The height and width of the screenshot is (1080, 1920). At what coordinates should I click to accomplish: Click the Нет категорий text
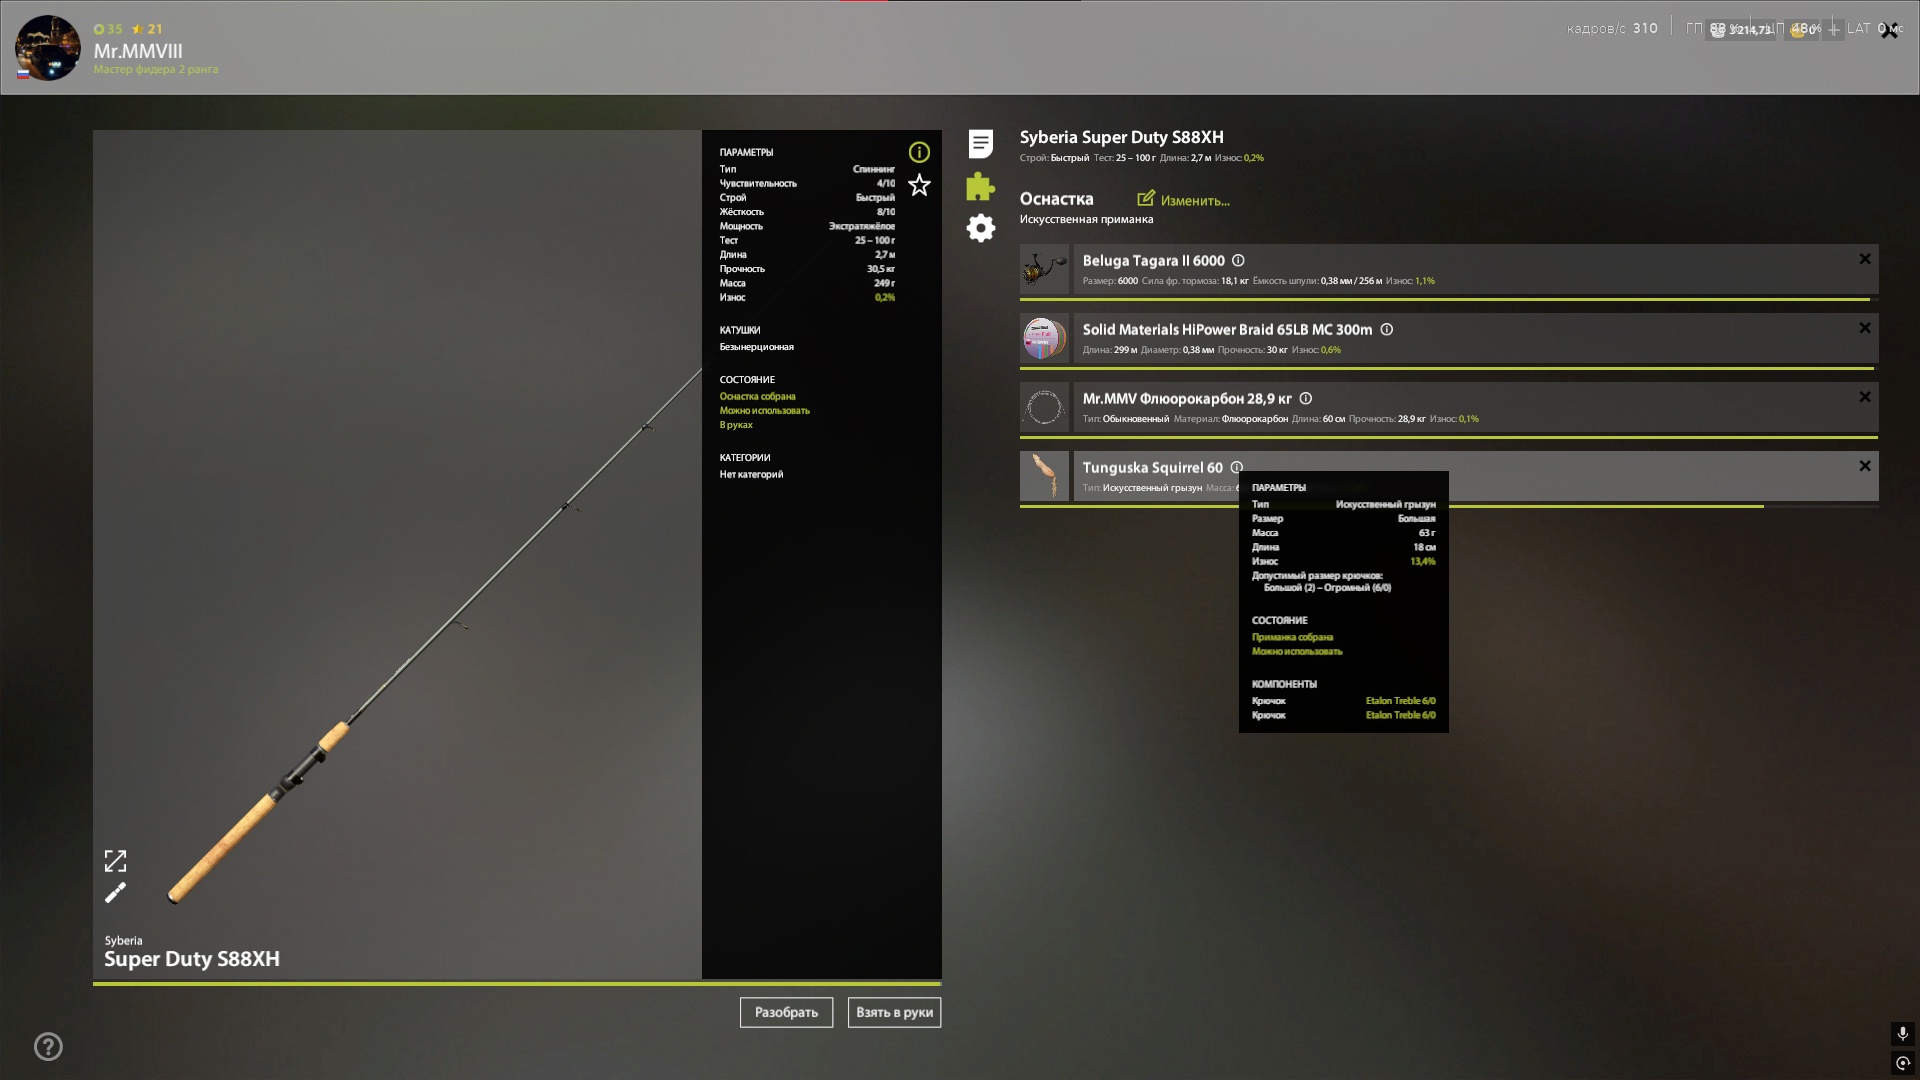[751, 475]
